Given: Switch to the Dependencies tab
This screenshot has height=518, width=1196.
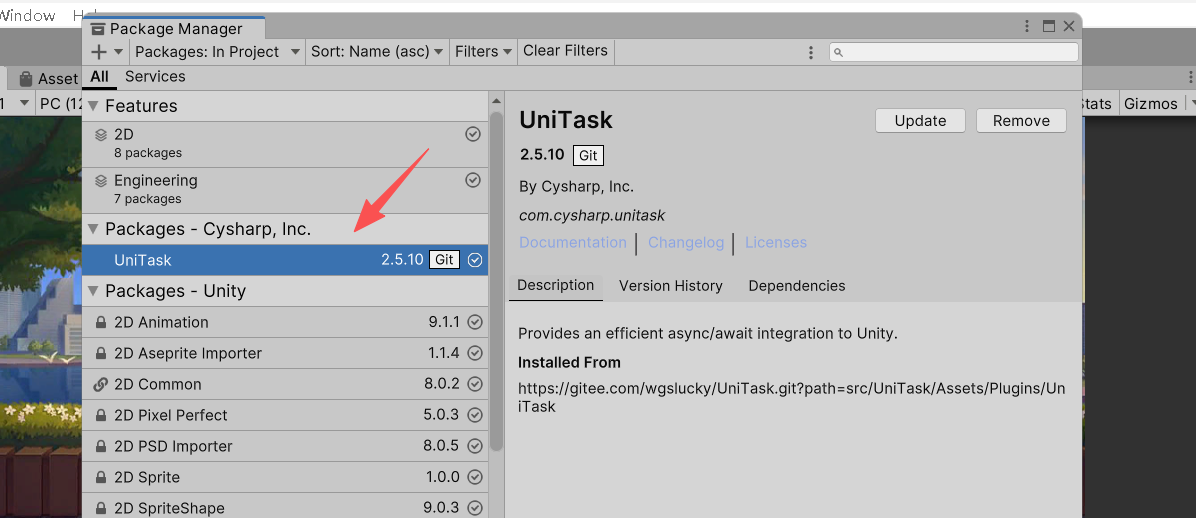Looking at the screenshot, I should click(796, 286).
